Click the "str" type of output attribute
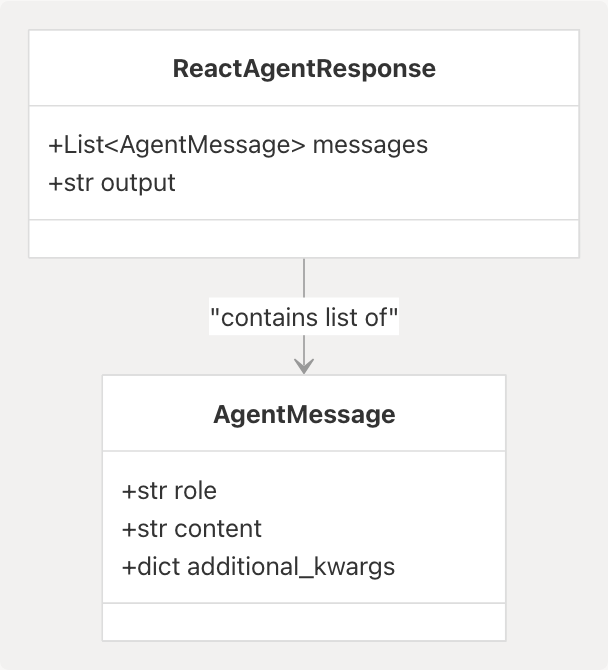 click(78, 183)
